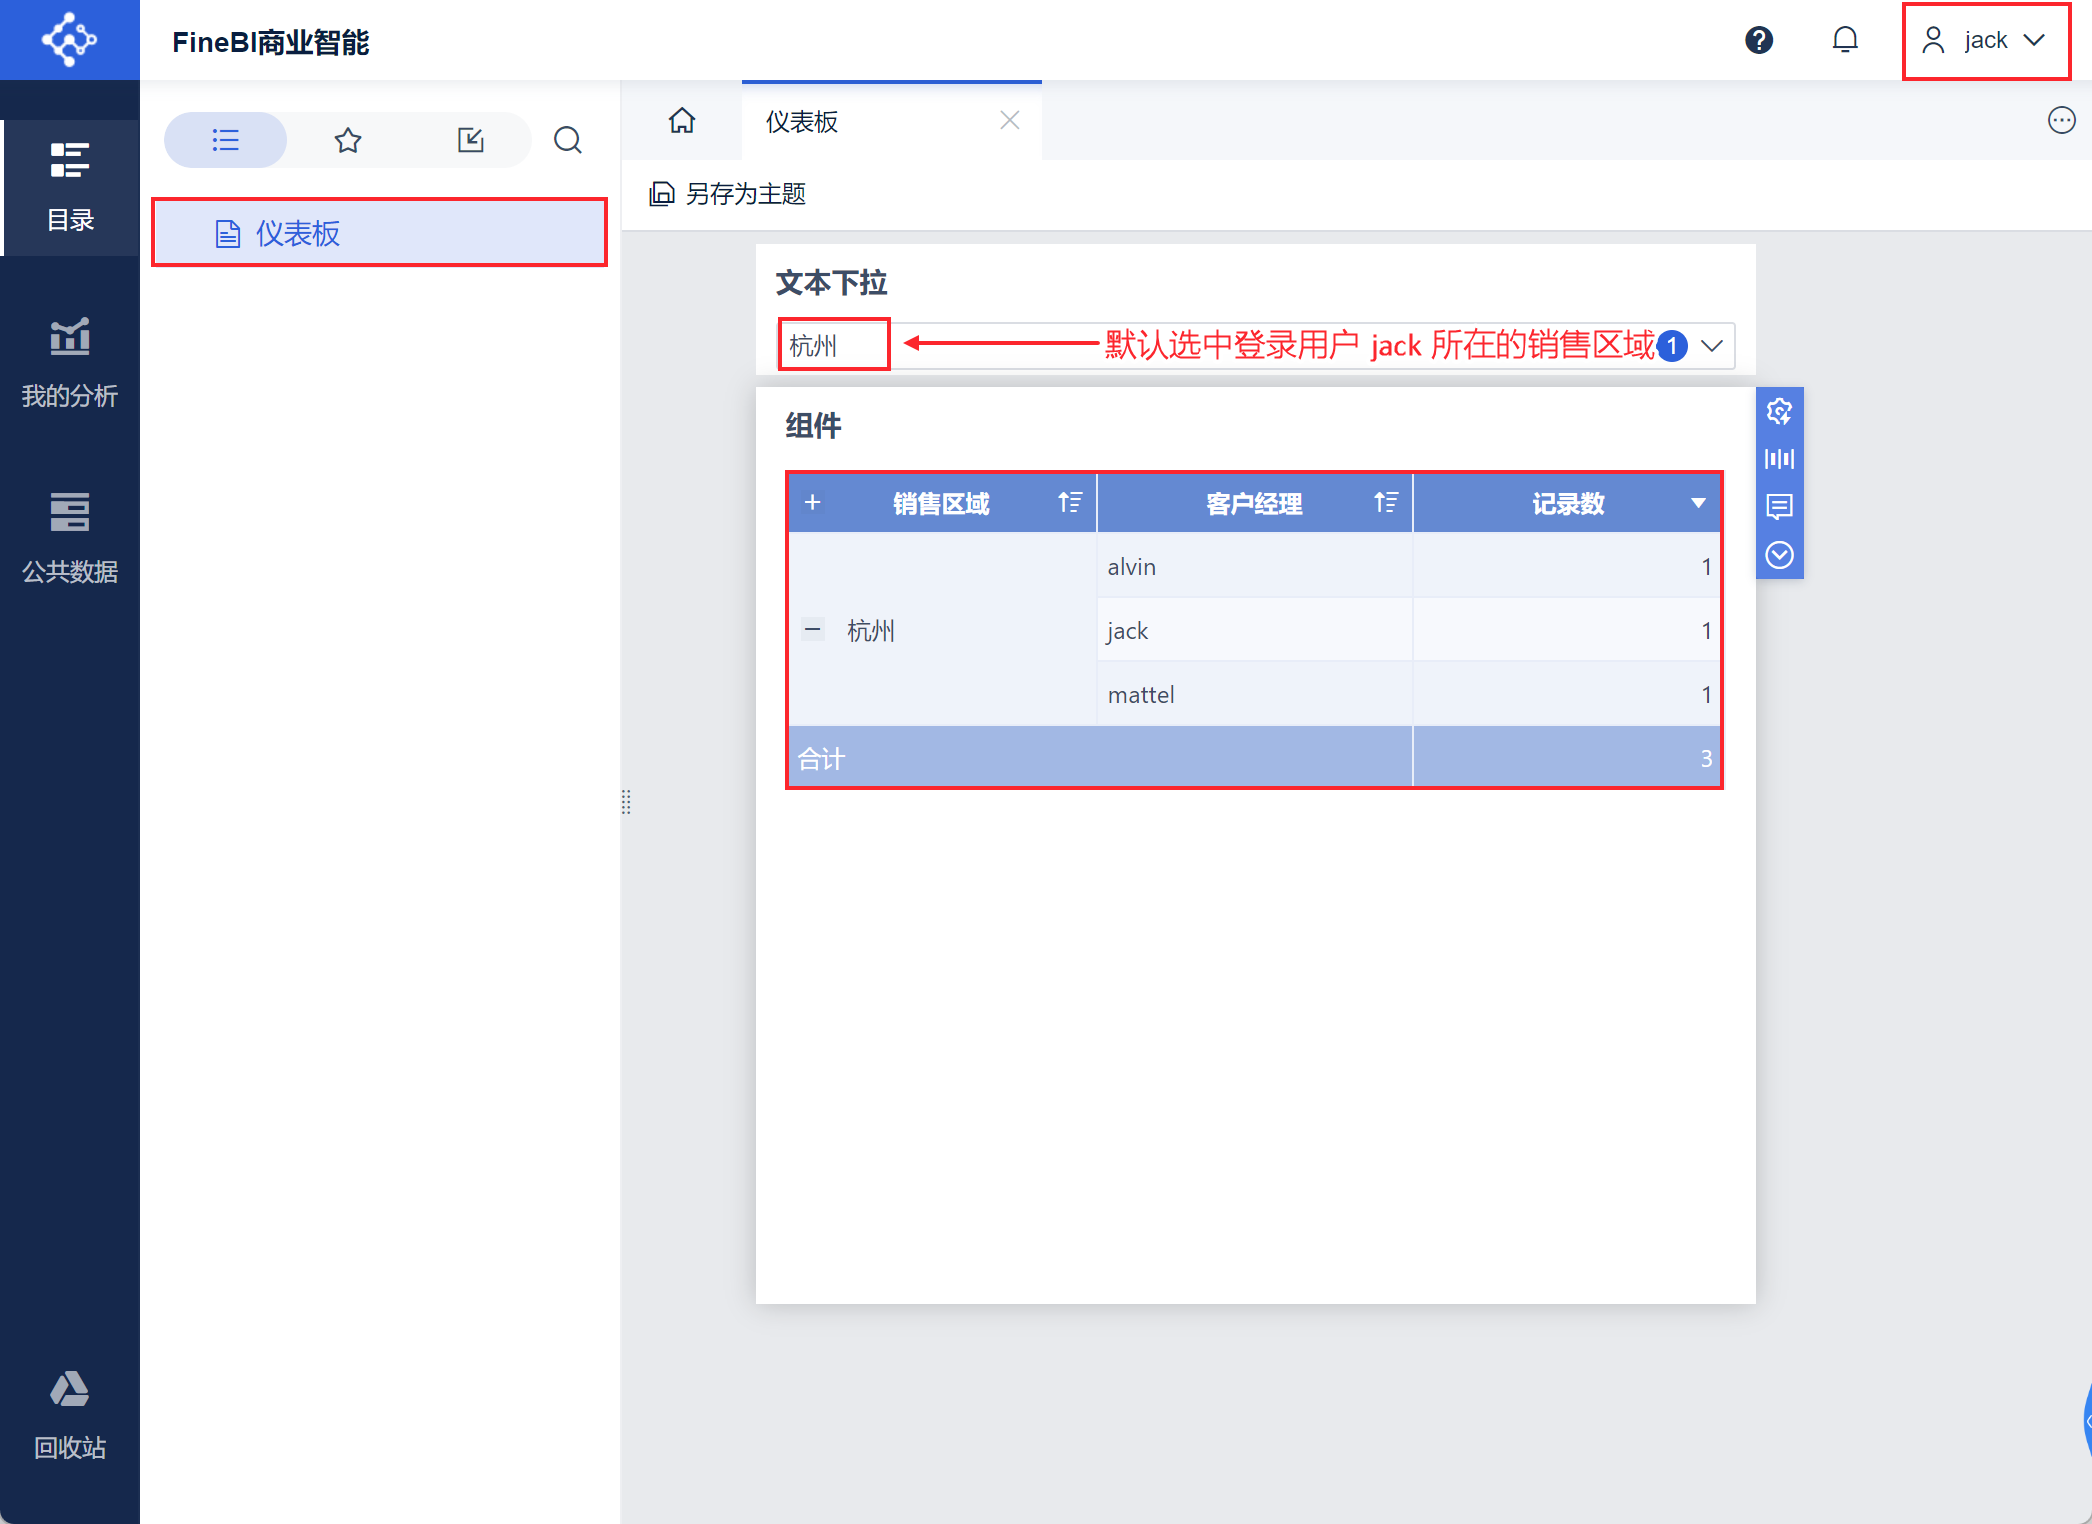Open the 记录数 column dropdown arrow
Image resolution: width=2092 pixels, height=1524 pixels.
pos(1698,503)
